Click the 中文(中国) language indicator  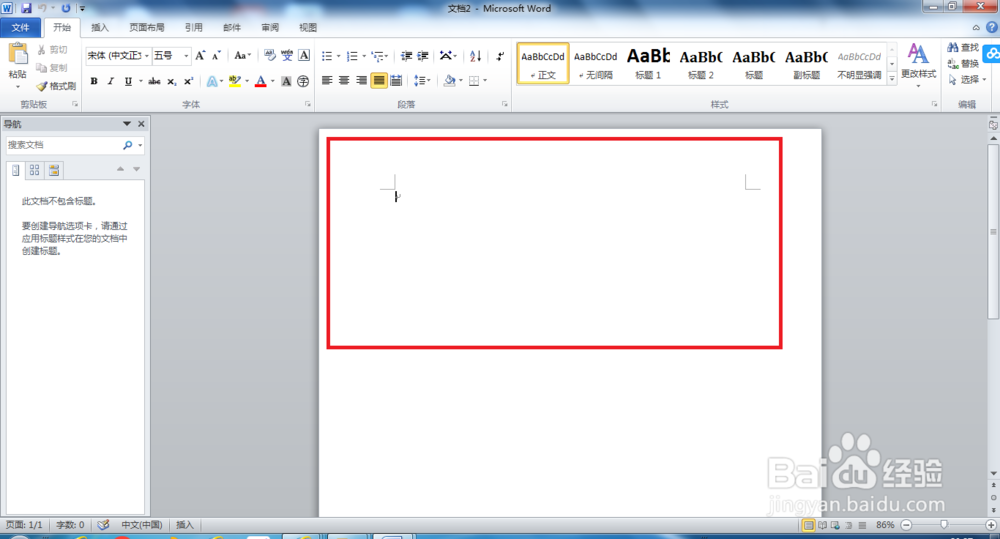coord(142,525)
